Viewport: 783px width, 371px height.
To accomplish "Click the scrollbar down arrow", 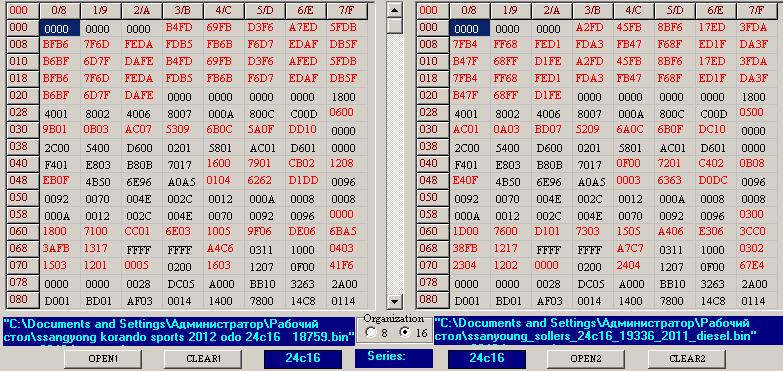I will pyautogui.click(x=395, y=301).
